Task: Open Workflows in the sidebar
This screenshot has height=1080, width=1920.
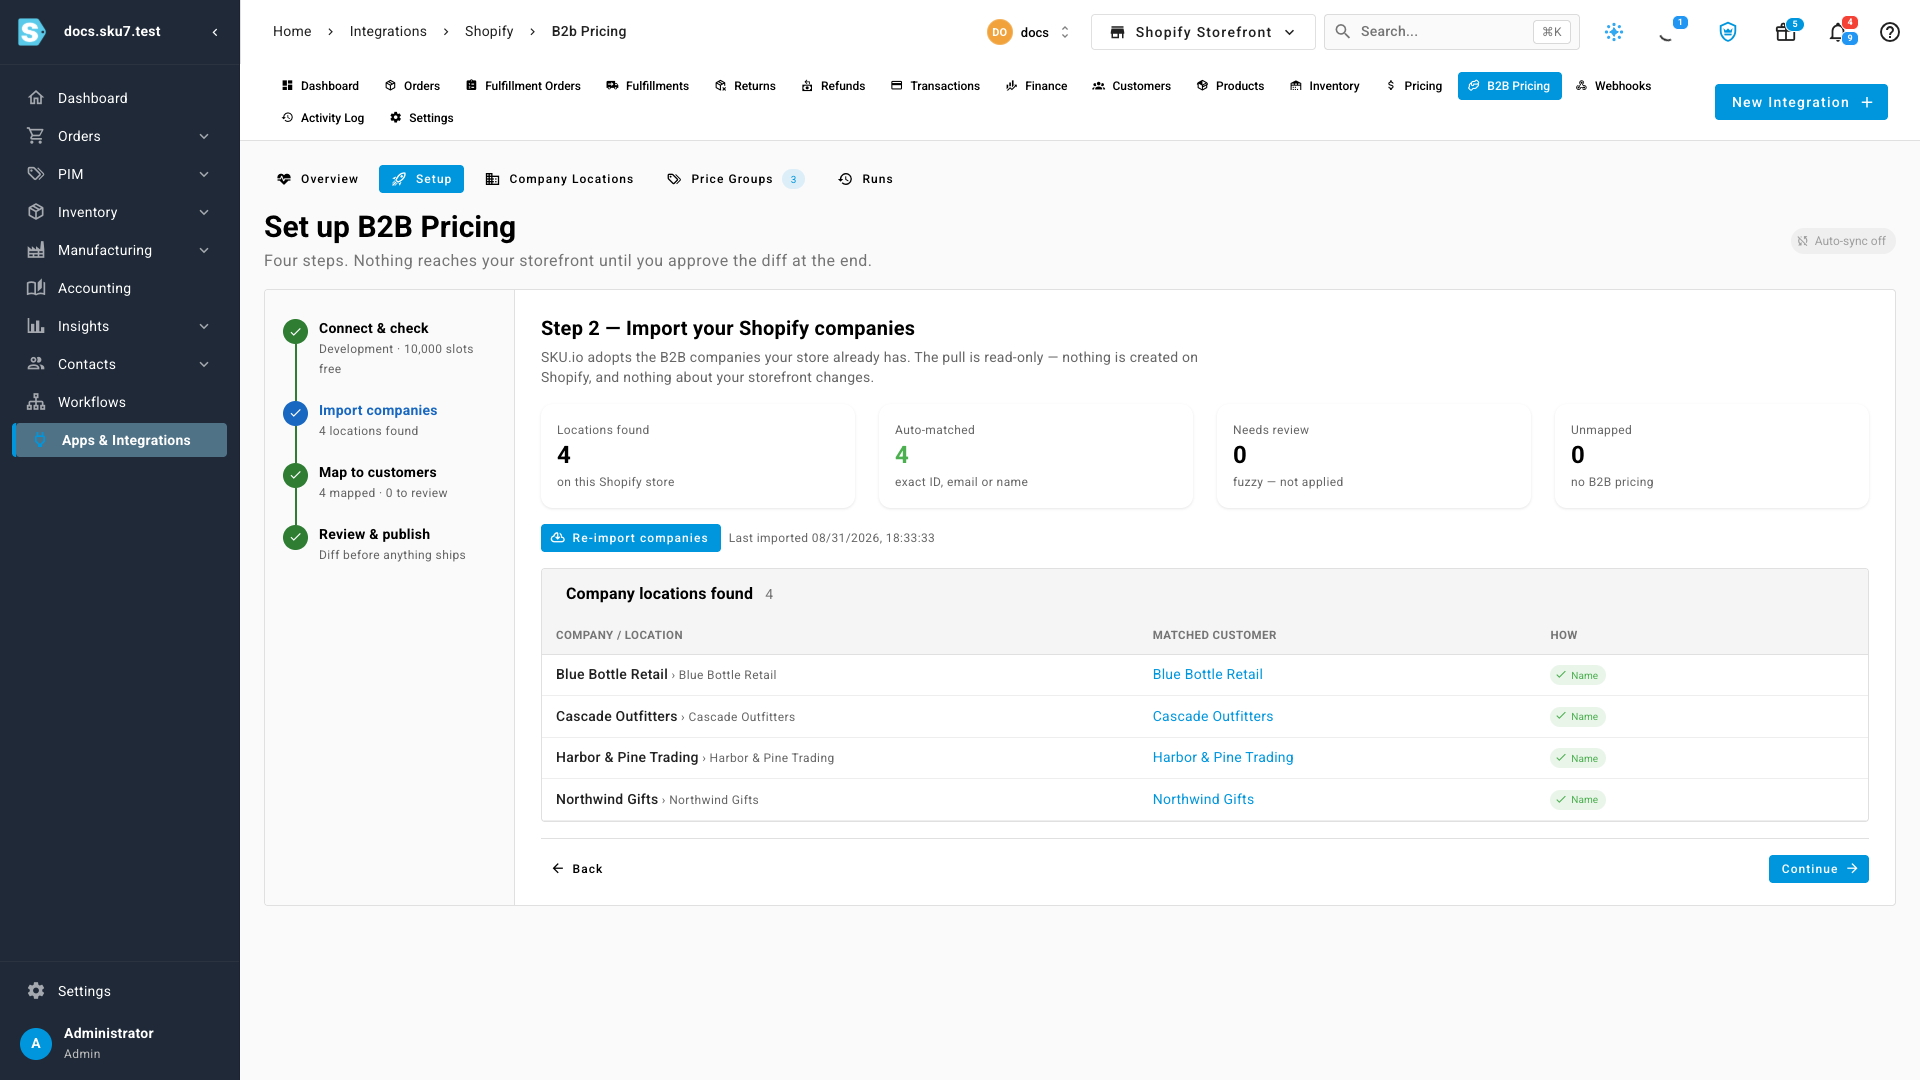Action: click(120, 402)
